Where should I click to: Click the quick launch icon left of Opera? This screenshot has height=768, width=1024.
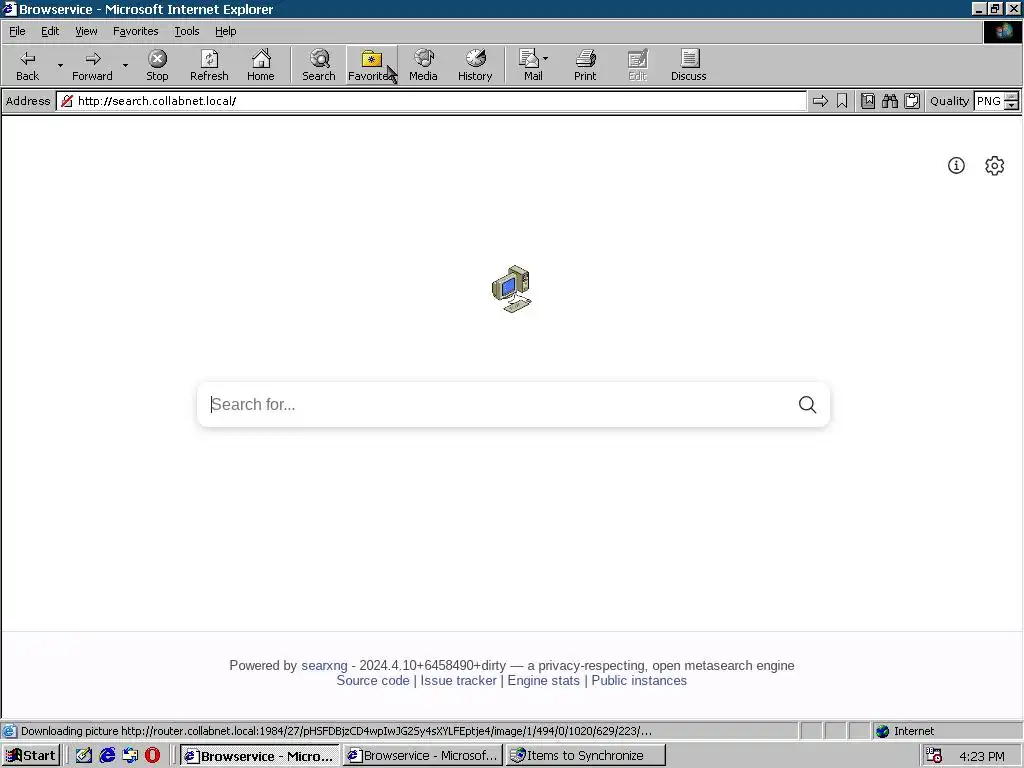coord(130,756)
